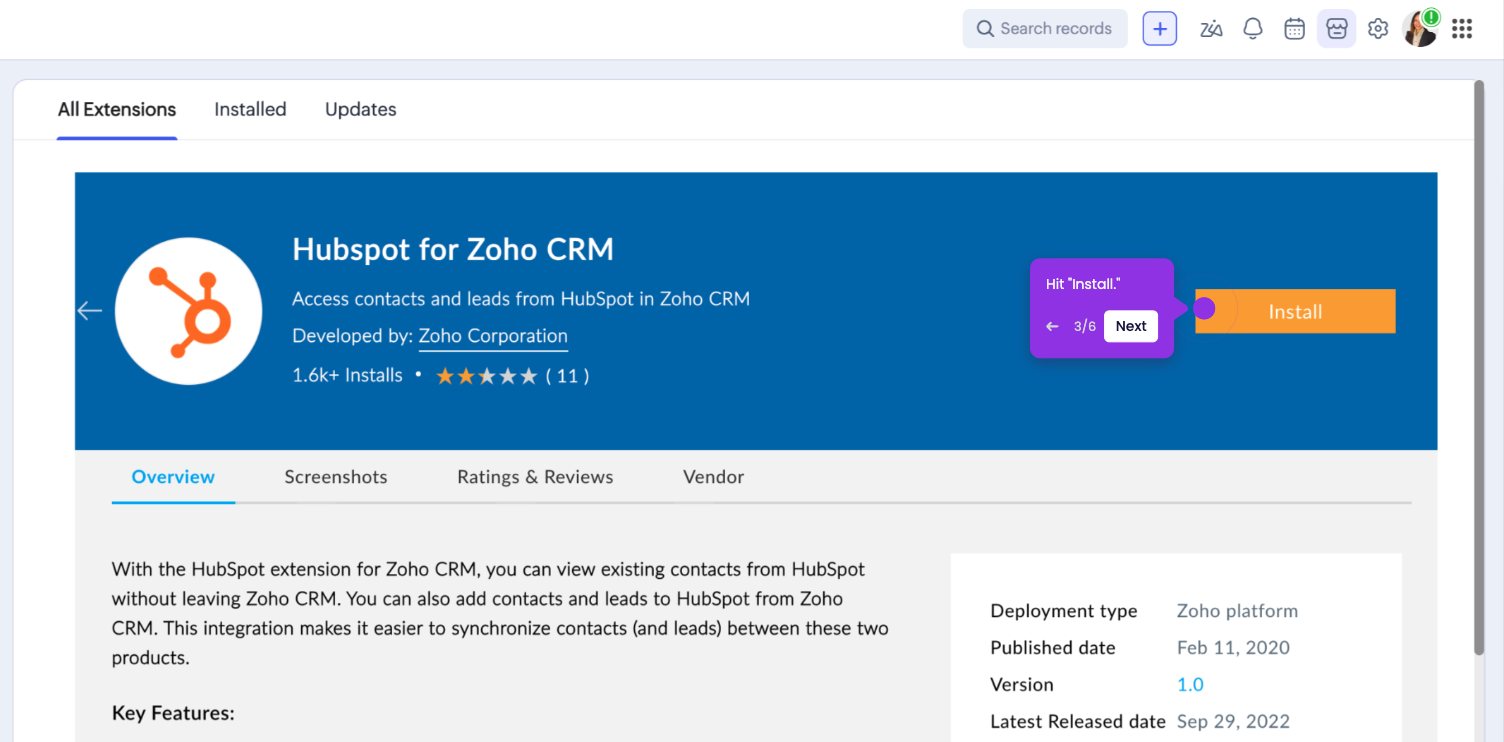Screen dimensions: 1504x742
Task: Click the page's vertical scrollbar
Action: [x=1480, y=370]
